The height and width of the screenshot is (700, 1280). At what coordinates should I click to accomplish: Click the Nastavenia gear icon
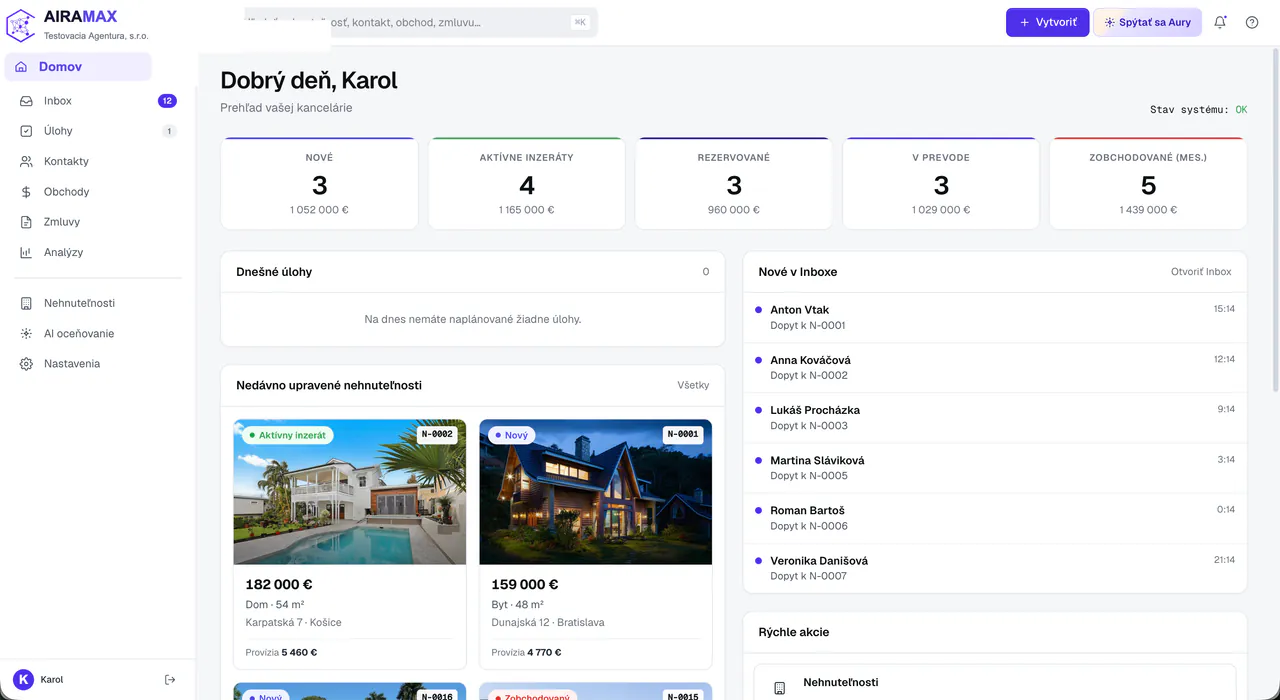26,364
